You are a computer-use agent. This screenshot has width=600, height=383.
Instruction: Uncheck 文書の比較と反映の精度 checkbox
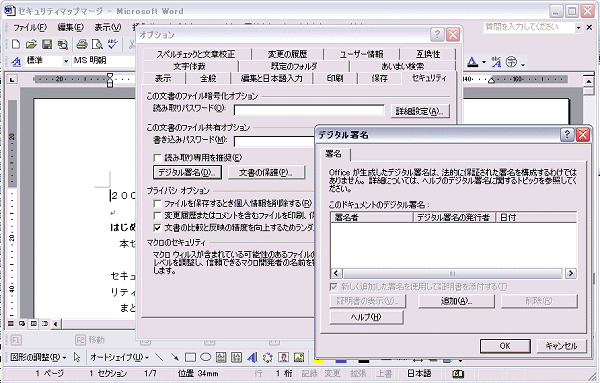pyautogui.click(x=157, y=228)
